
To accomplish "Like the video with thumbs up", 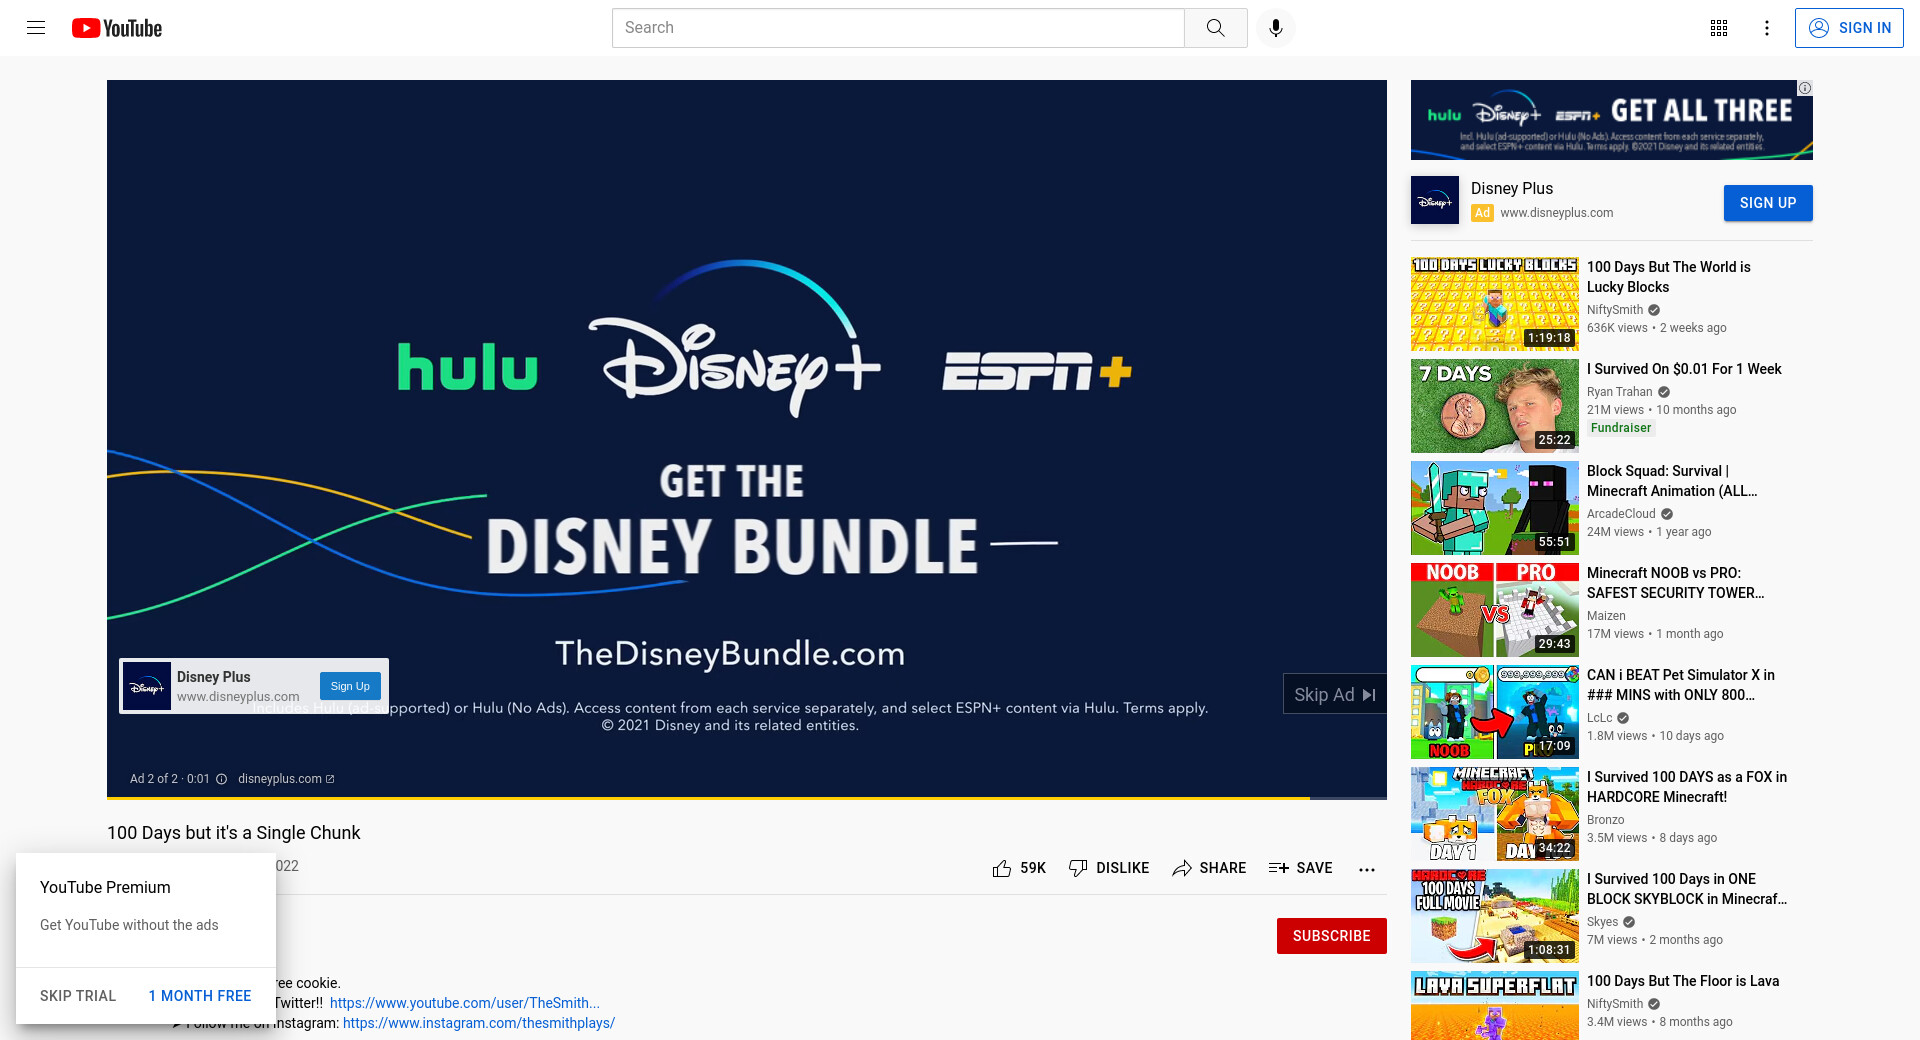I will [1019, 868].
